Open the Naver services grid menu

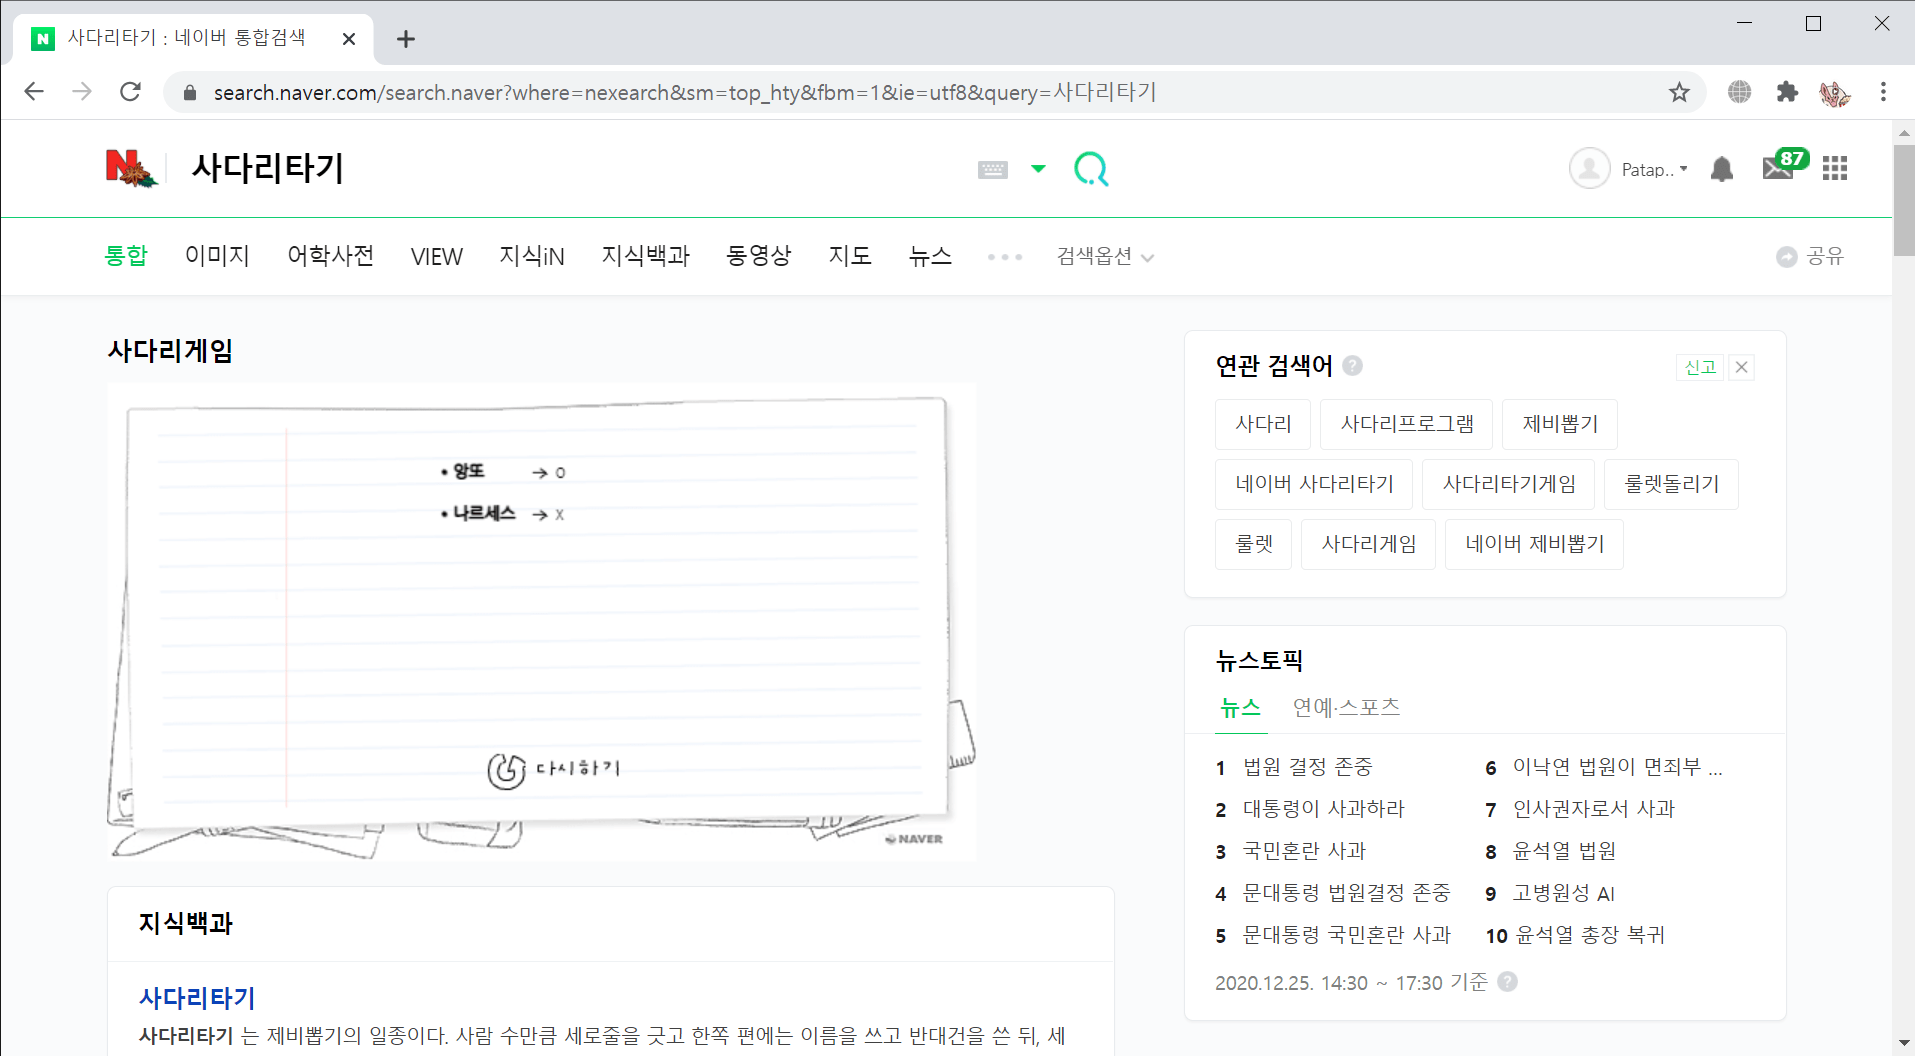pos(1835,169)
